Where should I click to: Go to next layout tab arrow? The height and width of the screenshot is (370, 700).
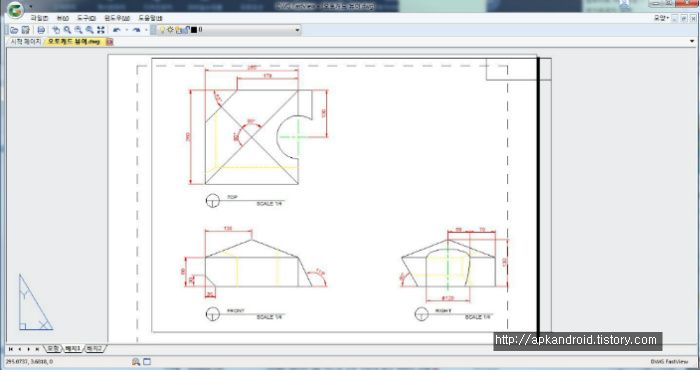pyautogui.click(x=28, y=349)
